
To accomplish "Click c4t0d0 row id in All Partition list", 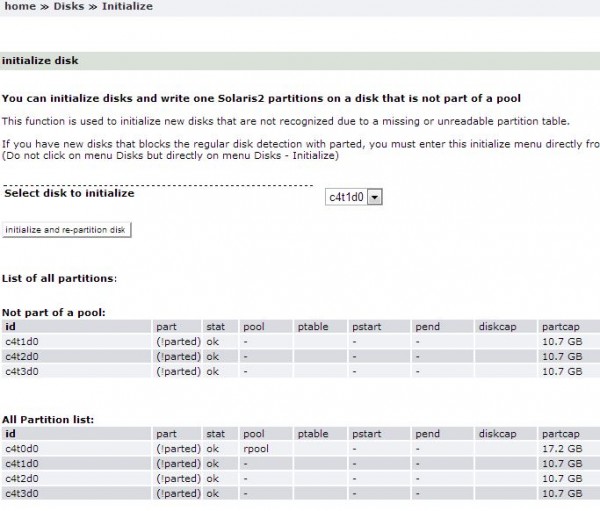I will [x=22, y=449].
